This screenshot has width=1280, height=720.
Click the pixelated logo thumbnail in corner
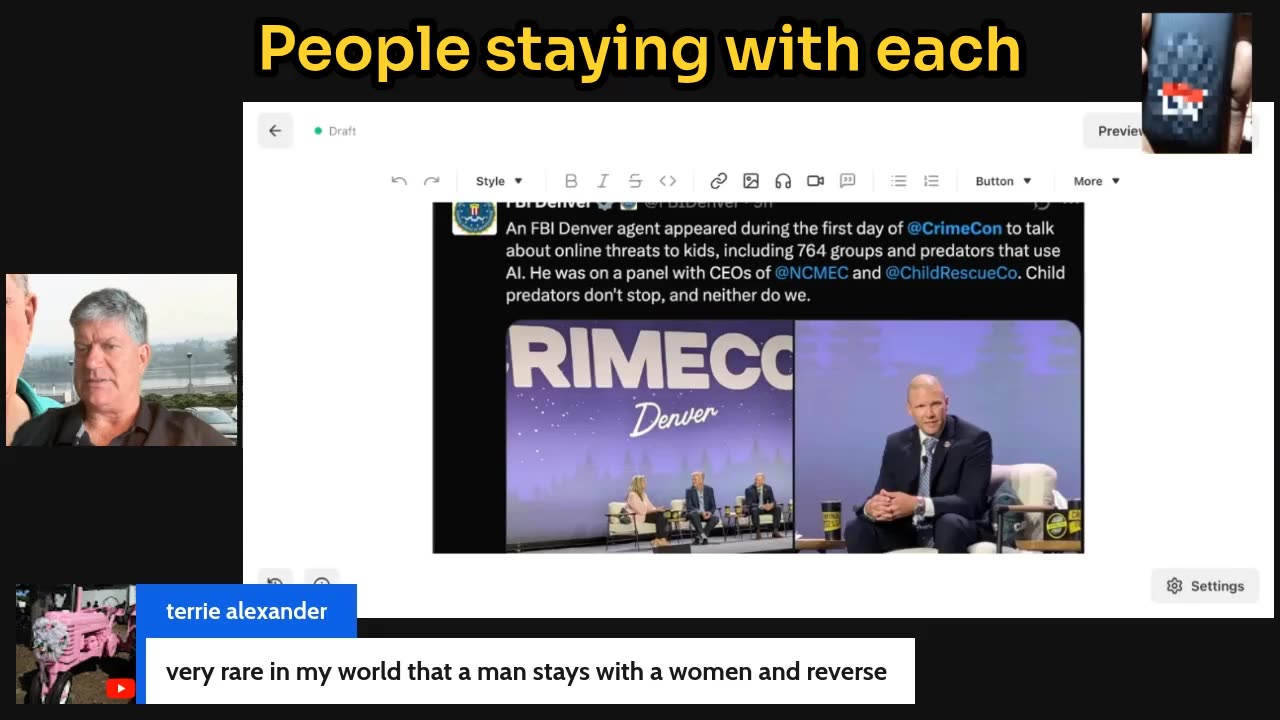coord(1197,83)
